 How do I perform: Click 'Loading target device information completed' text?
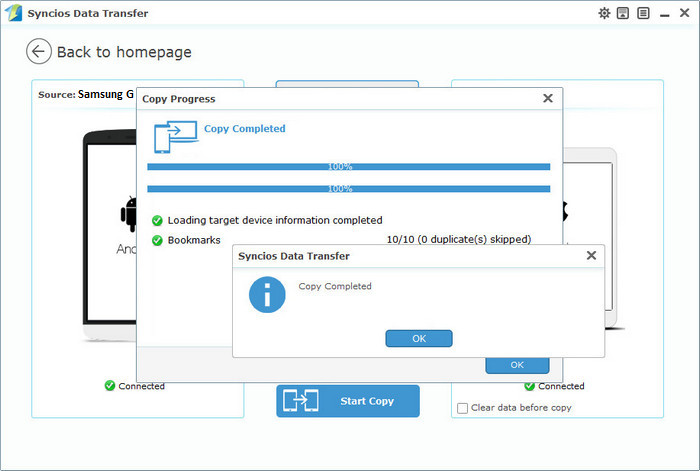click(x=275, y=220)
